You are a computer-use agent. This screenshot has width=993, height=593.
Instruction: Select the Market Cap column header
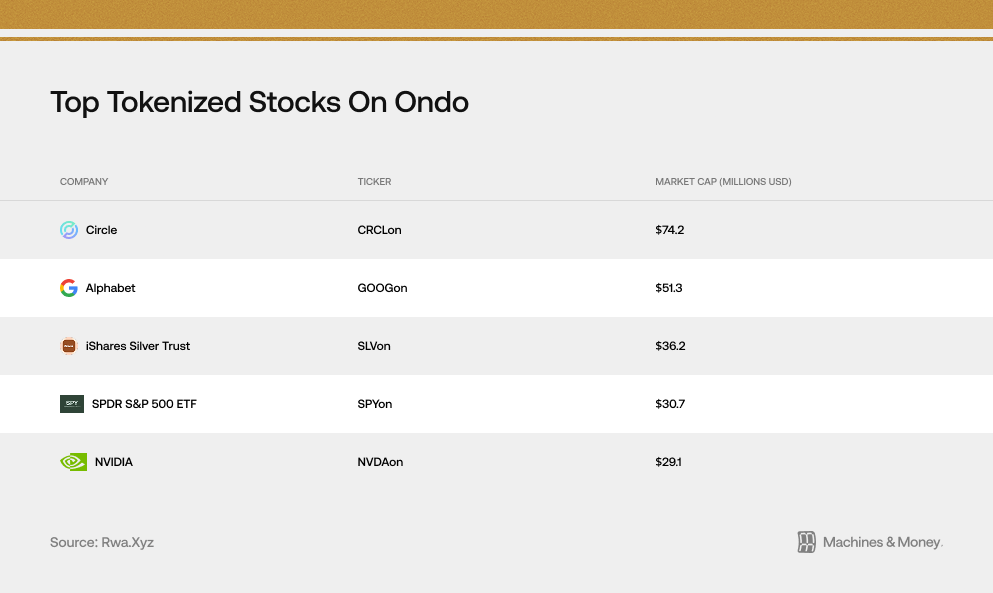point(723,182)
